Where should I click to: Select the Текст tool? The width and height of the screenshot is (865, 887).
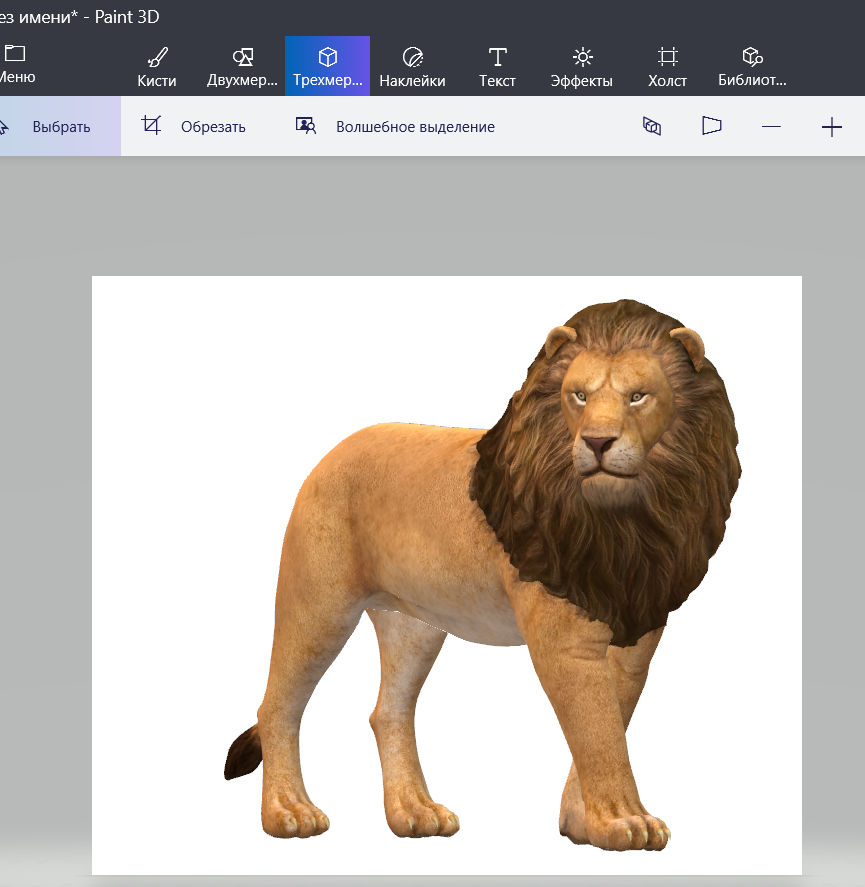[x=497, y=66]
